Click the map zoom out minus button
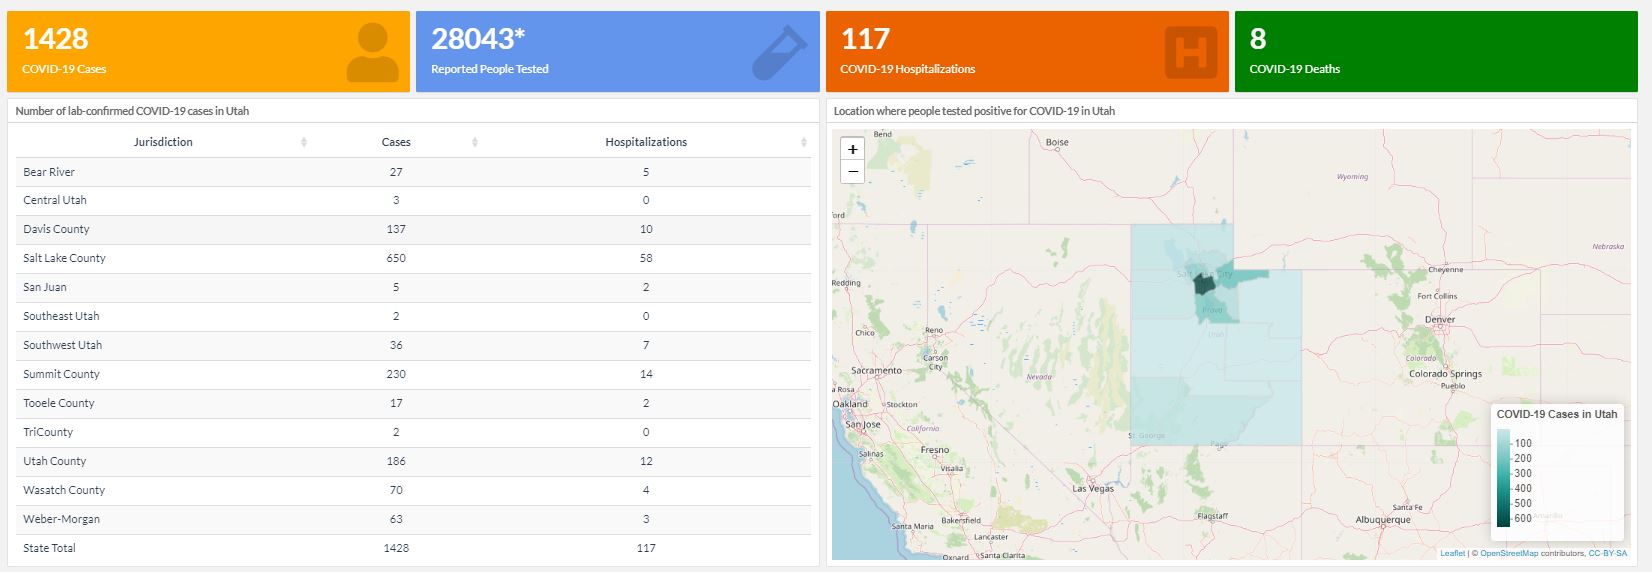This screenshot has height=572, width=1652. [852, 172]
